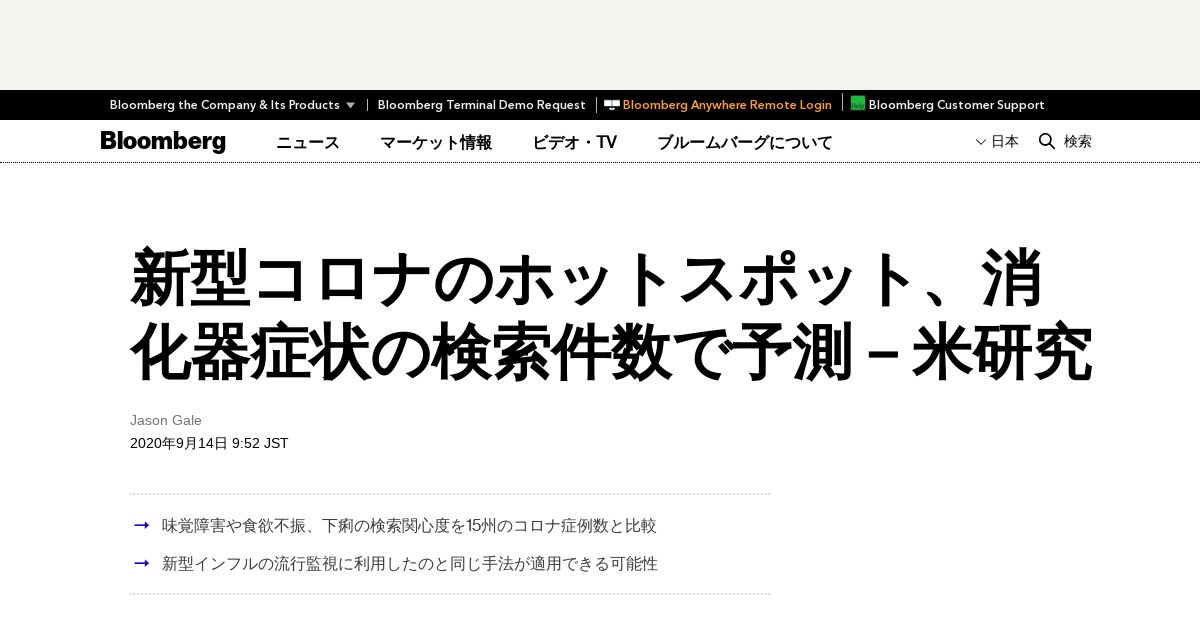The height and width of the screenshot is (630, 1200).
Task: Click the 新型インフルの流行監視 summary bullet
Action: pyautogui.click(x=410, y=564)
